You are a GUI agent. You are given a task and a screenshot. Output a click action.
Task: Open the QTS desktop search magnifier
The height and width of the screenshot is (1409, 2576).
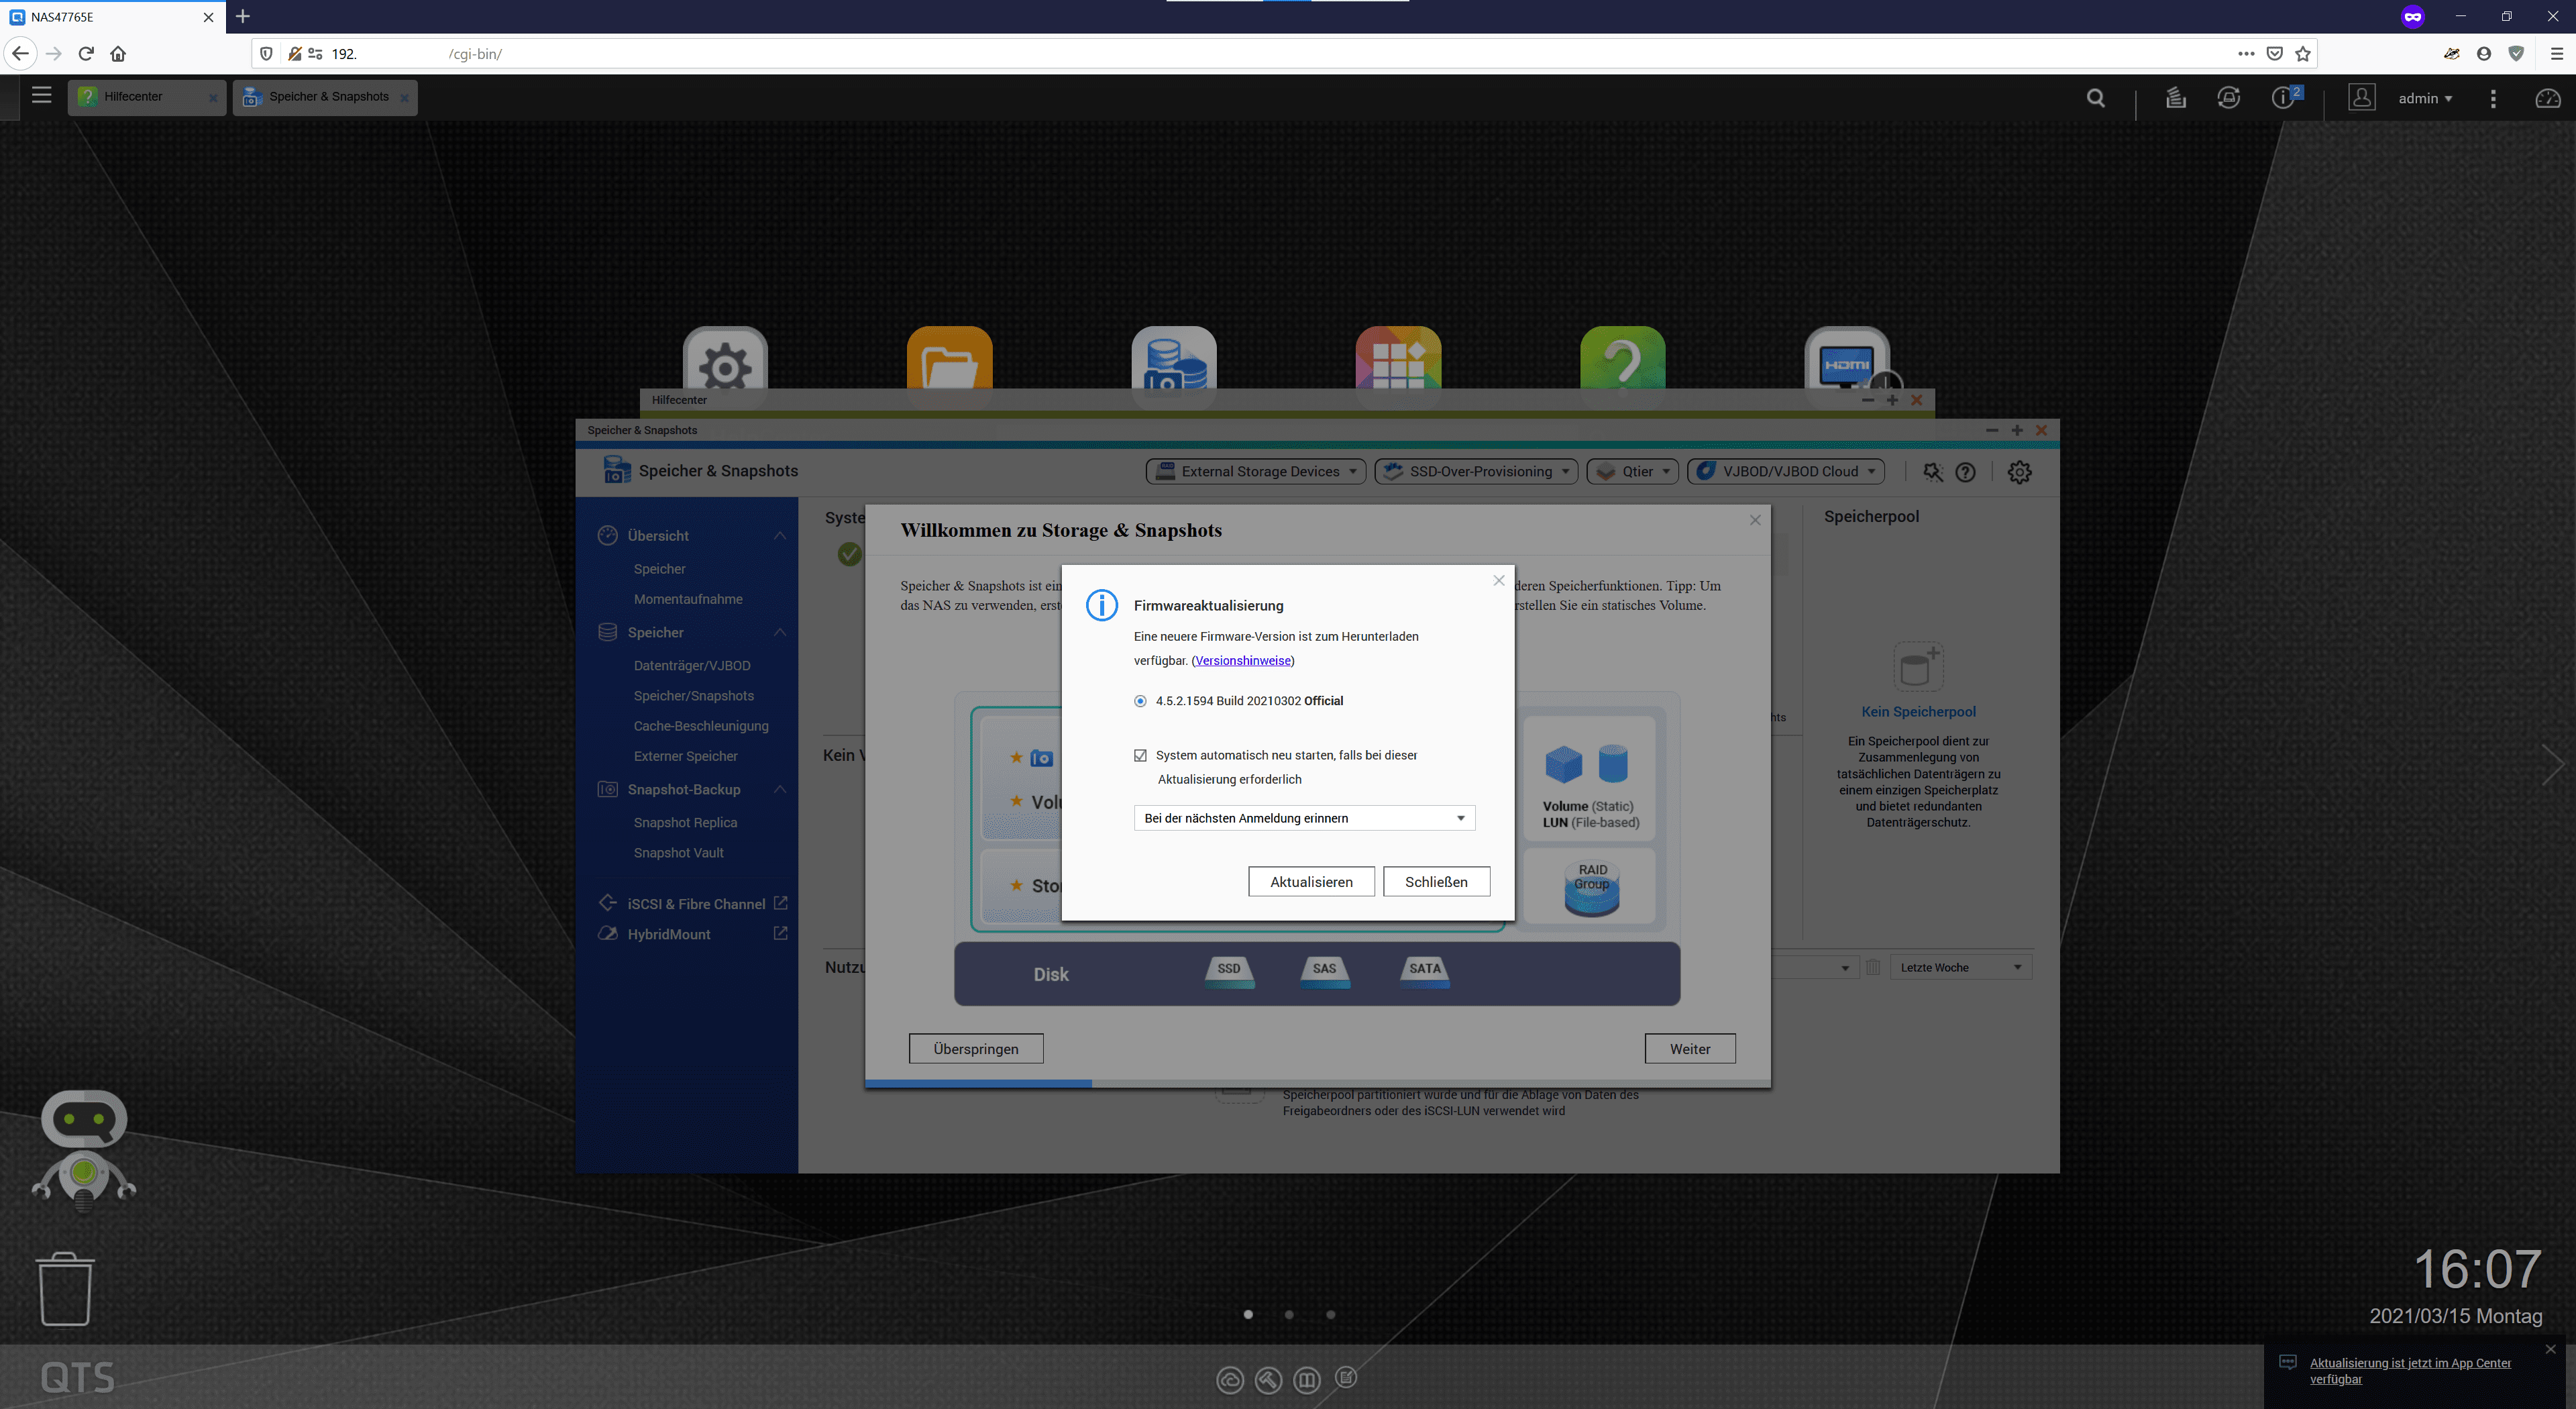pyautogui.click(x=2096, y=98)
